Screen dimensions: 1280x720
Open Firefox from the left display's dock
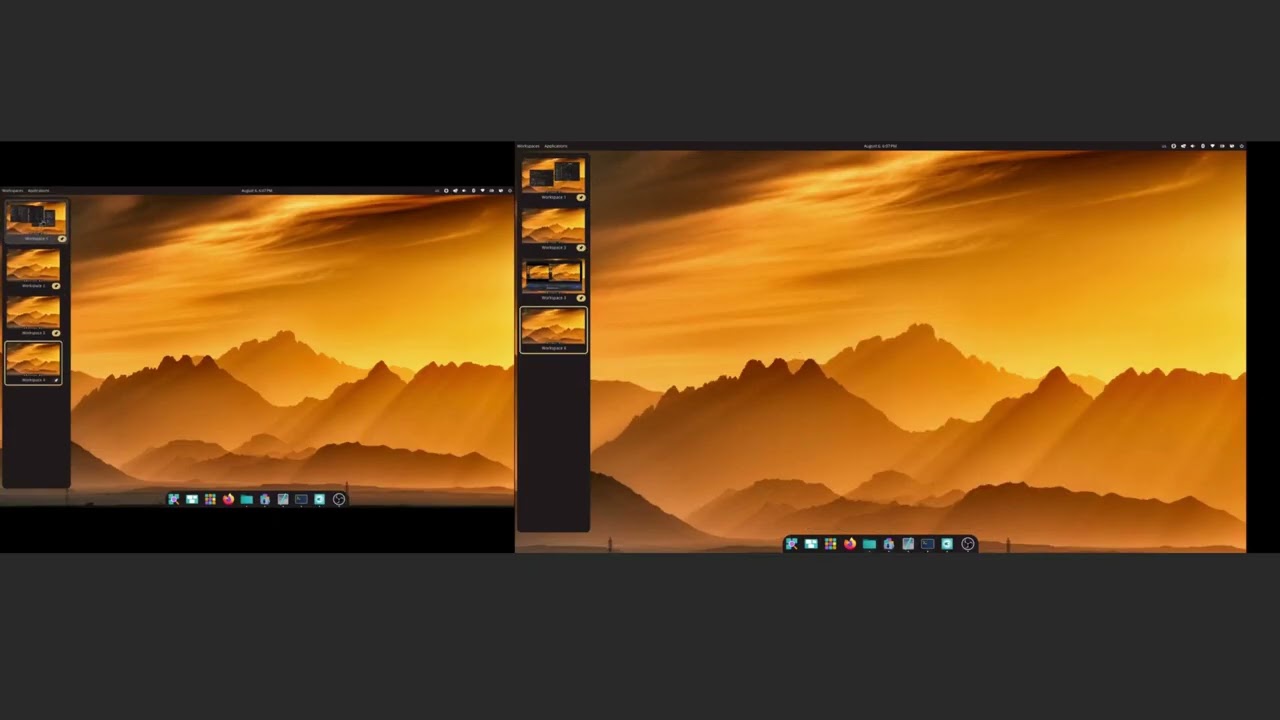pos(228,499)
